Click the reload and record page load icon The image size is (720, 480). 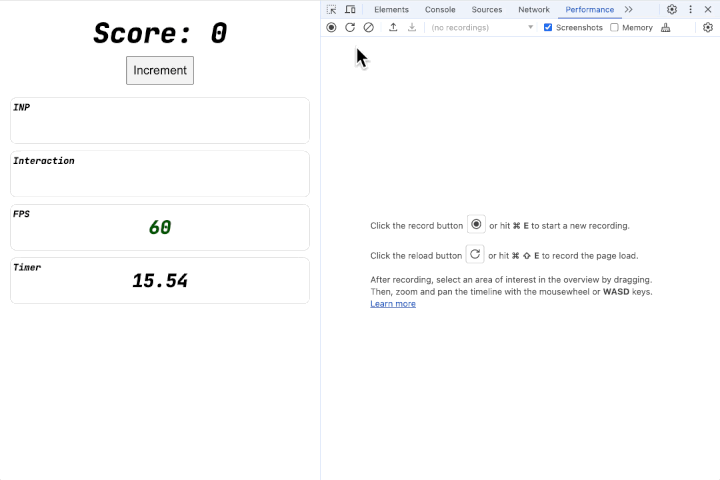(350, 27)
